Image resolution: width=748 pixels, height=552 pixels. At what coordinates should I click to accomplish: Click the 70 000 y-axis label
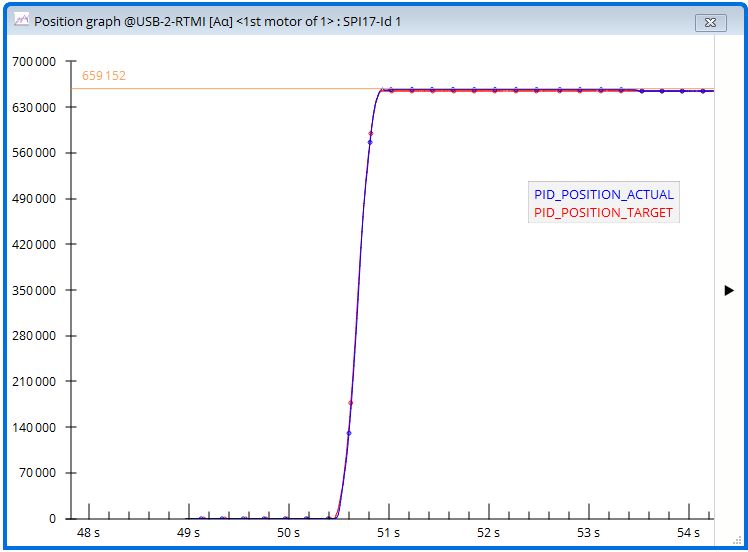tap(37, 473)
